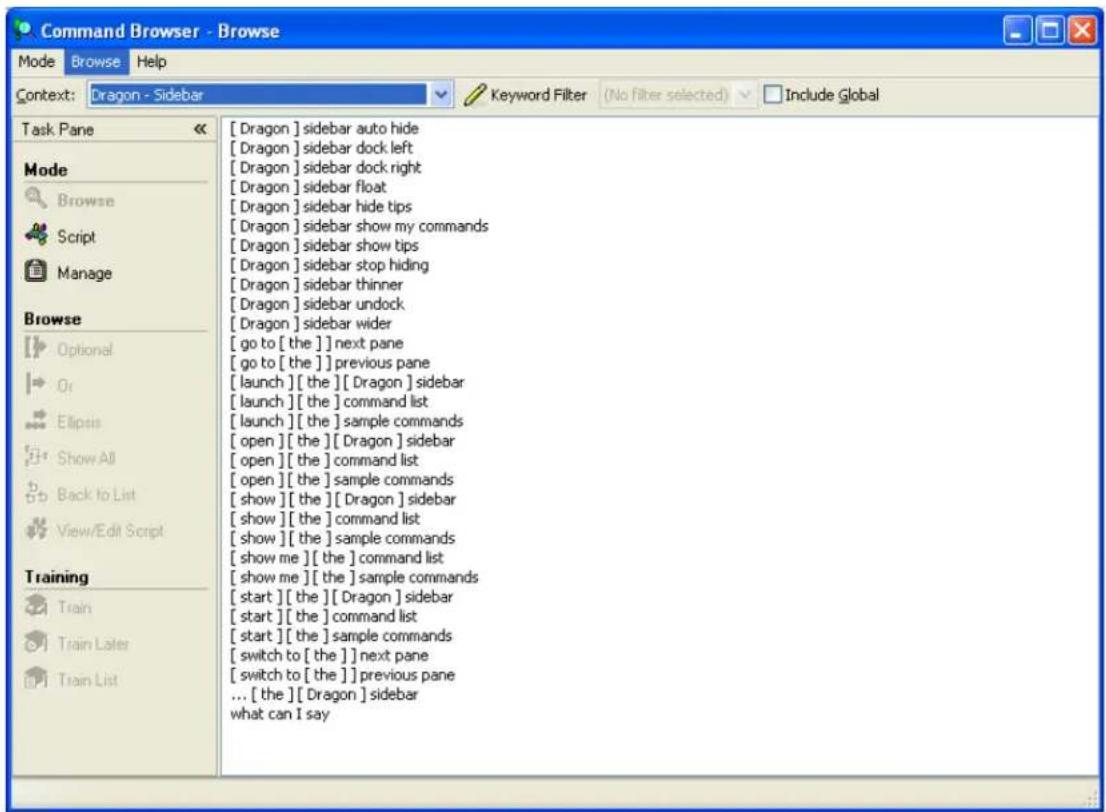Select the '... the Dragon sidebar' command

click(324, 695)
